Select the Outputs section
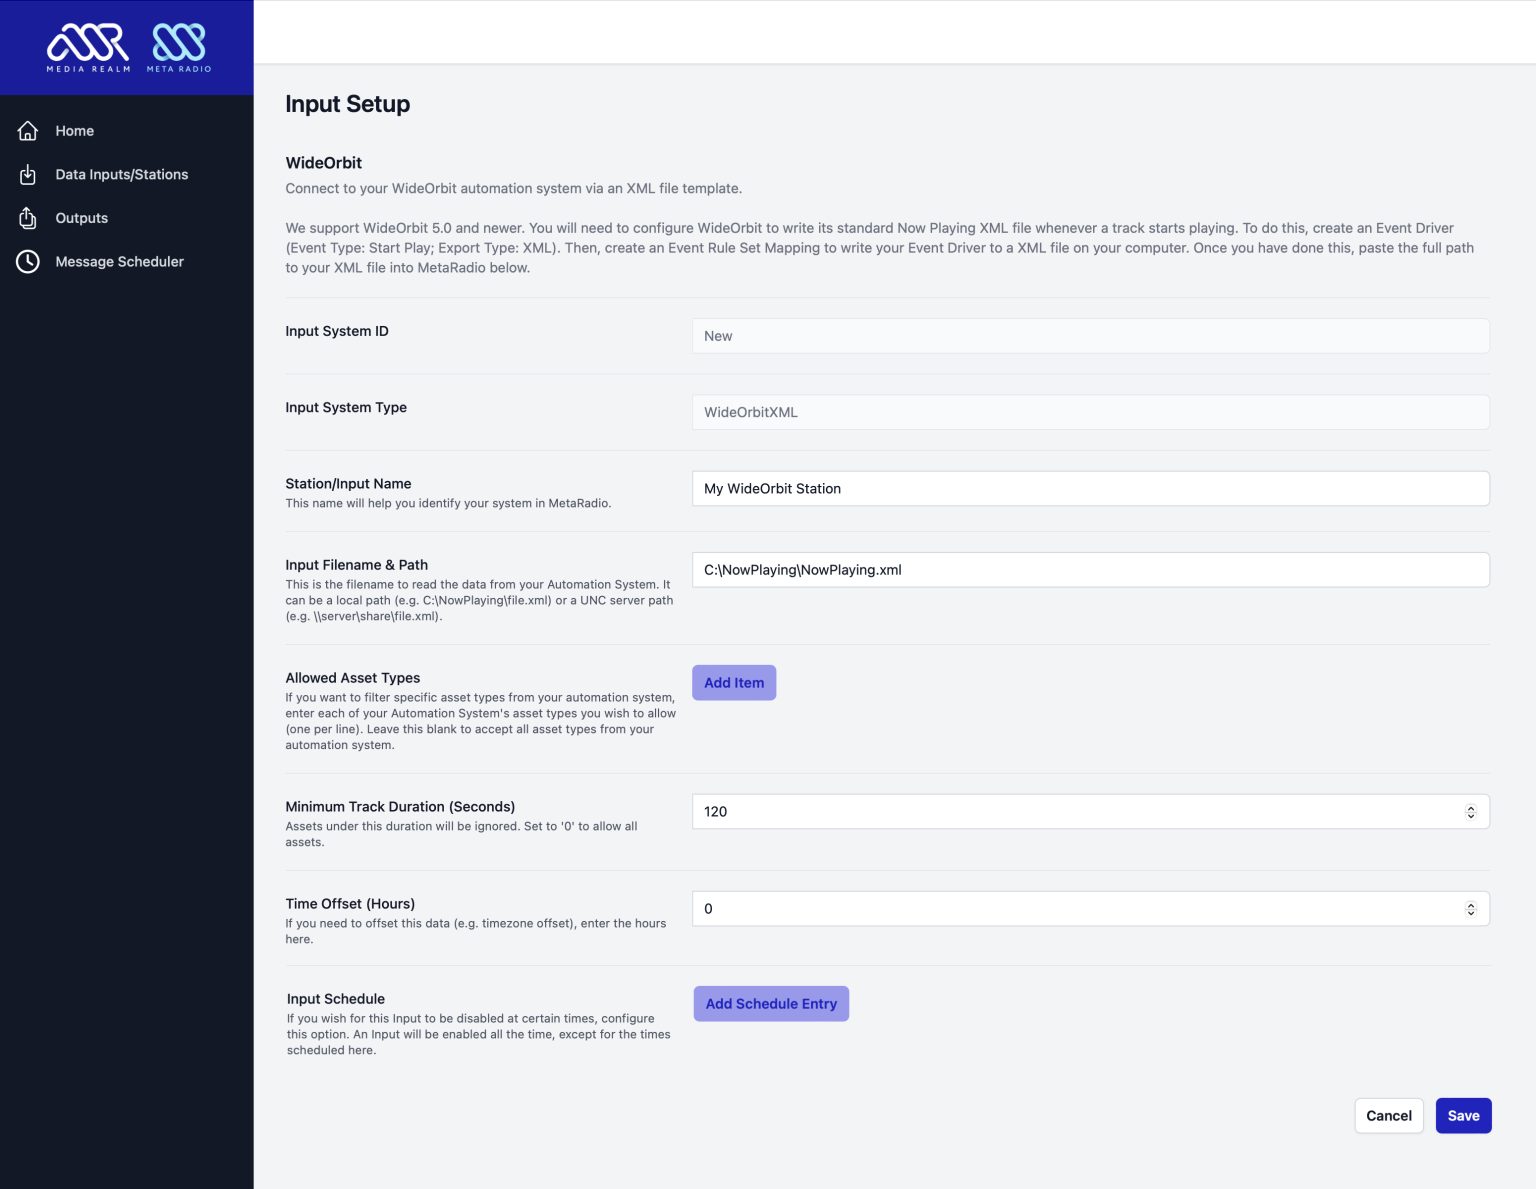Screen dimensions: 1536x1189 (81, 218)
